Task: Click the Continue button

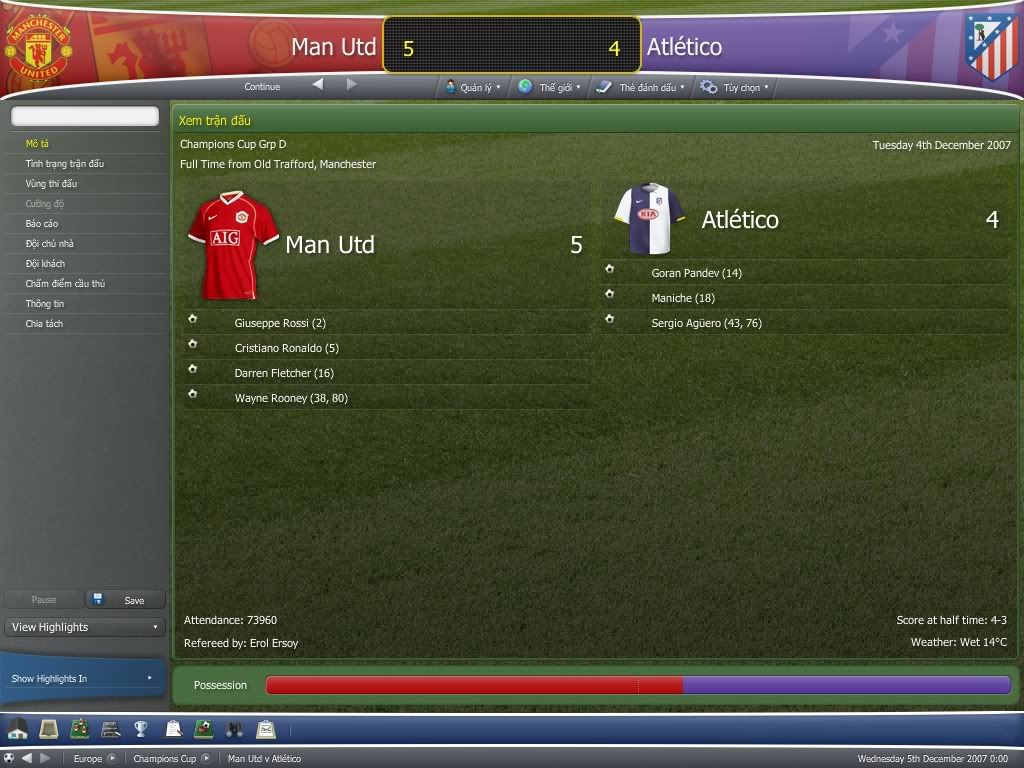Action: [x=262, y=86]
